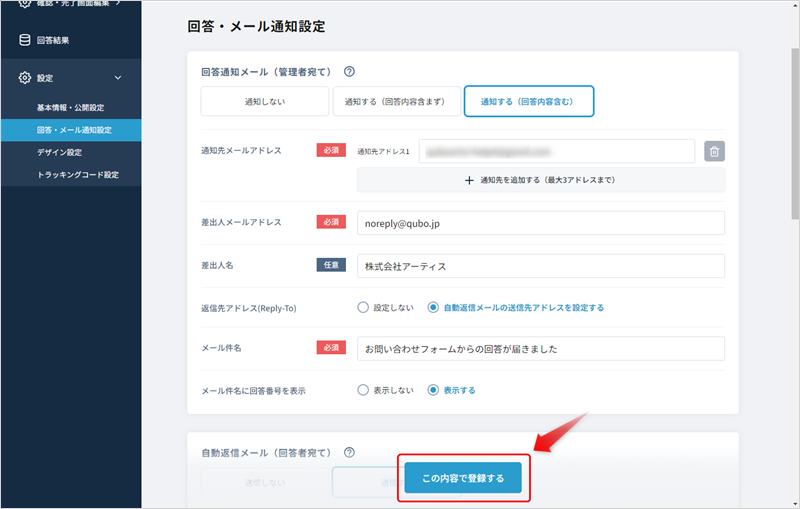
Task: Collapse the 設定 sidebar section chevron
Action: (118, 77)
